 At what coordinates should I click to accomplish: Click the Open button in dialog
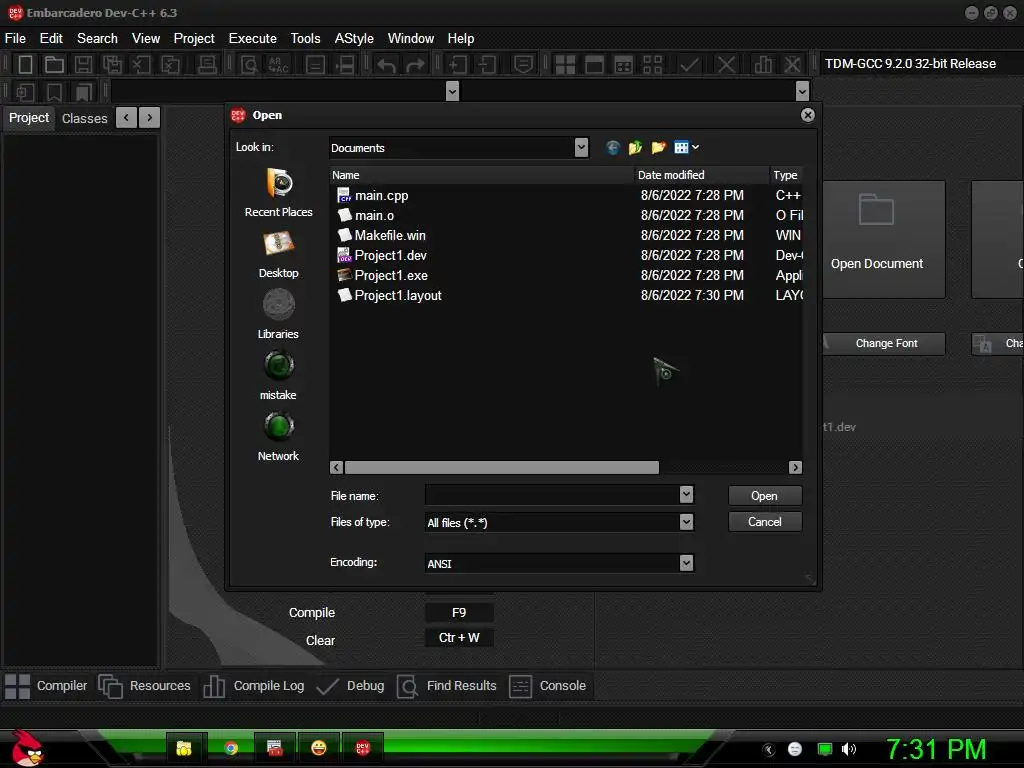[x=764, y=496]
